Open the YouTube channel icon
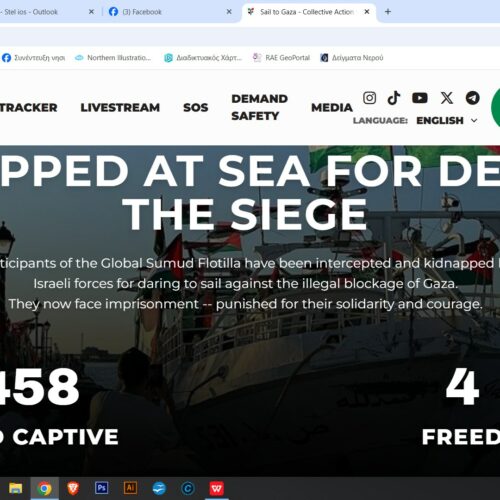 (420, 98)
